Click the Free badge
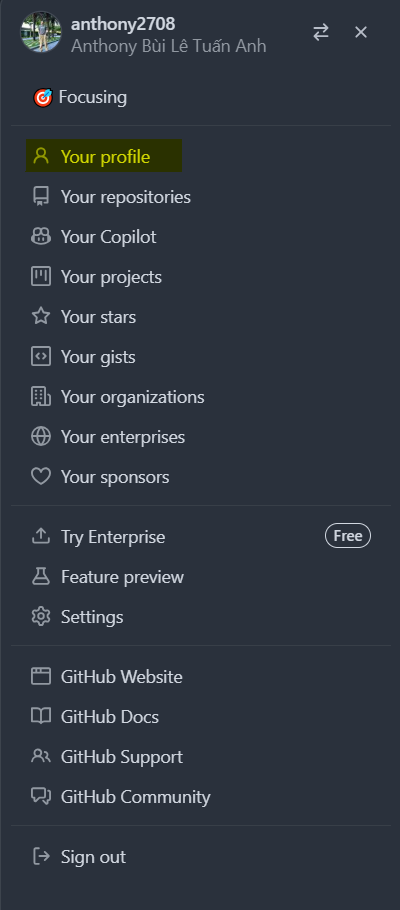This screenshot has height=910, width=400. tap(348, 536)
